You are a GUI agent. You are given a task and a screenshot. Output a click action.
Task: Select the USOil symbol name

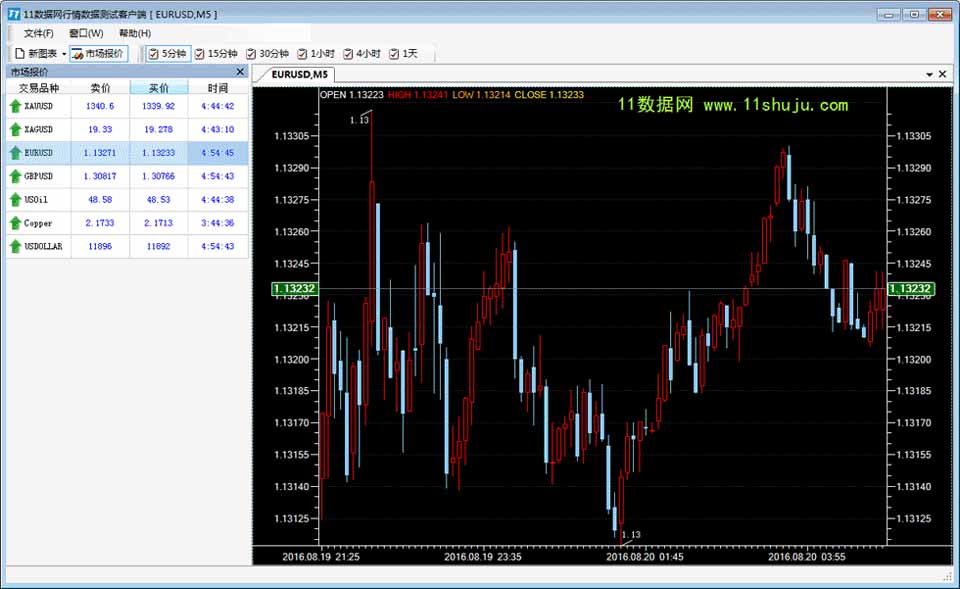click(x=36, y=200)
